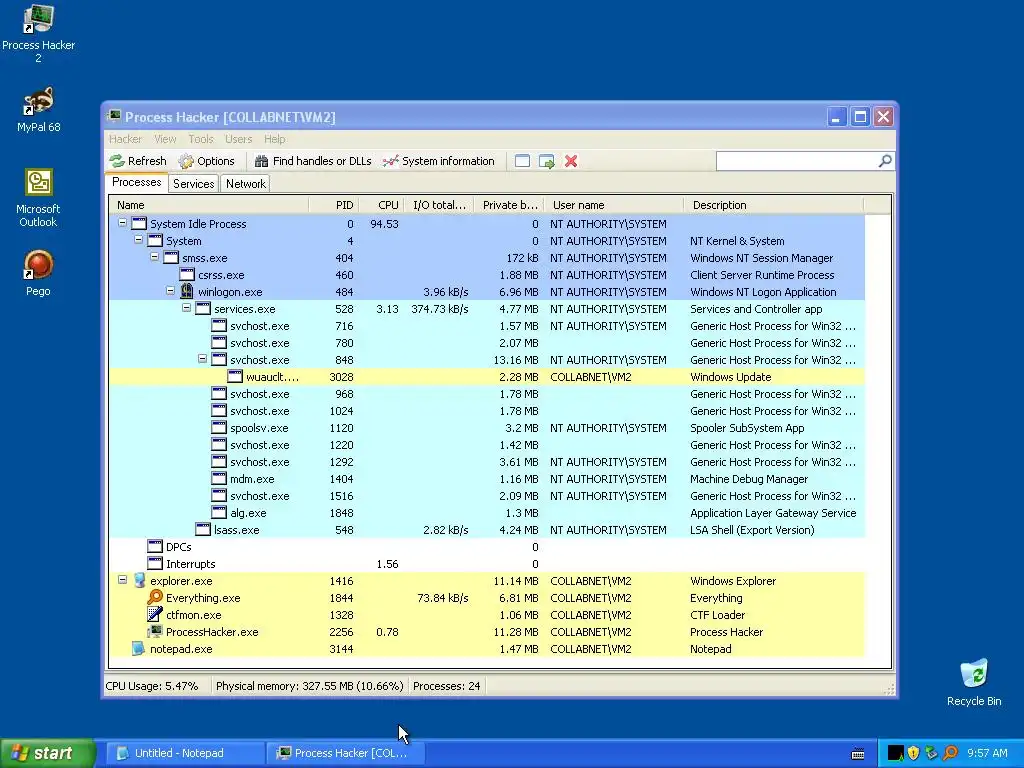Click the find window and thread icon
This screenshot has width=1024, height=768.
(547, 161)
